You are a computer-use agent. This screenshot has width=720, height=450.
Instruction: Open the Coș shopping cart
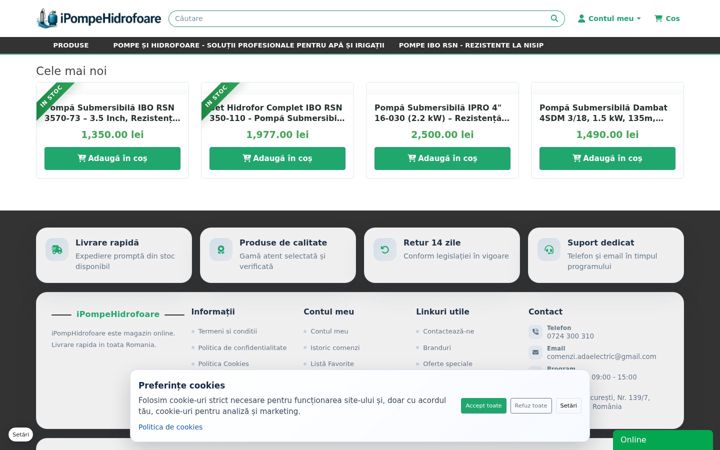667,18
